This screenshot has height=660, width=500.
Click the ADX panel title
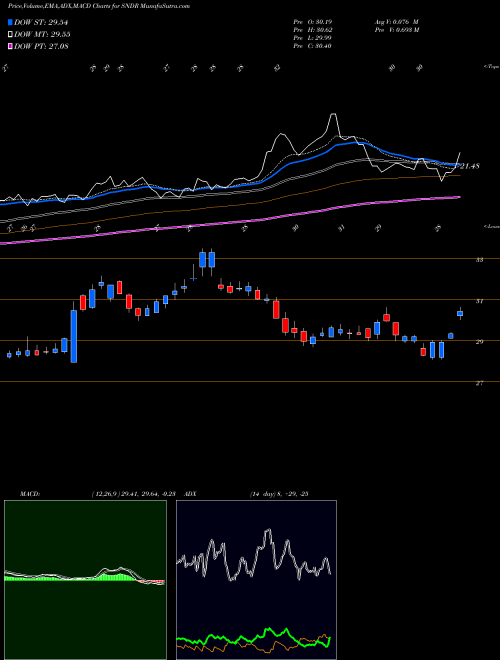pos(190,494)
